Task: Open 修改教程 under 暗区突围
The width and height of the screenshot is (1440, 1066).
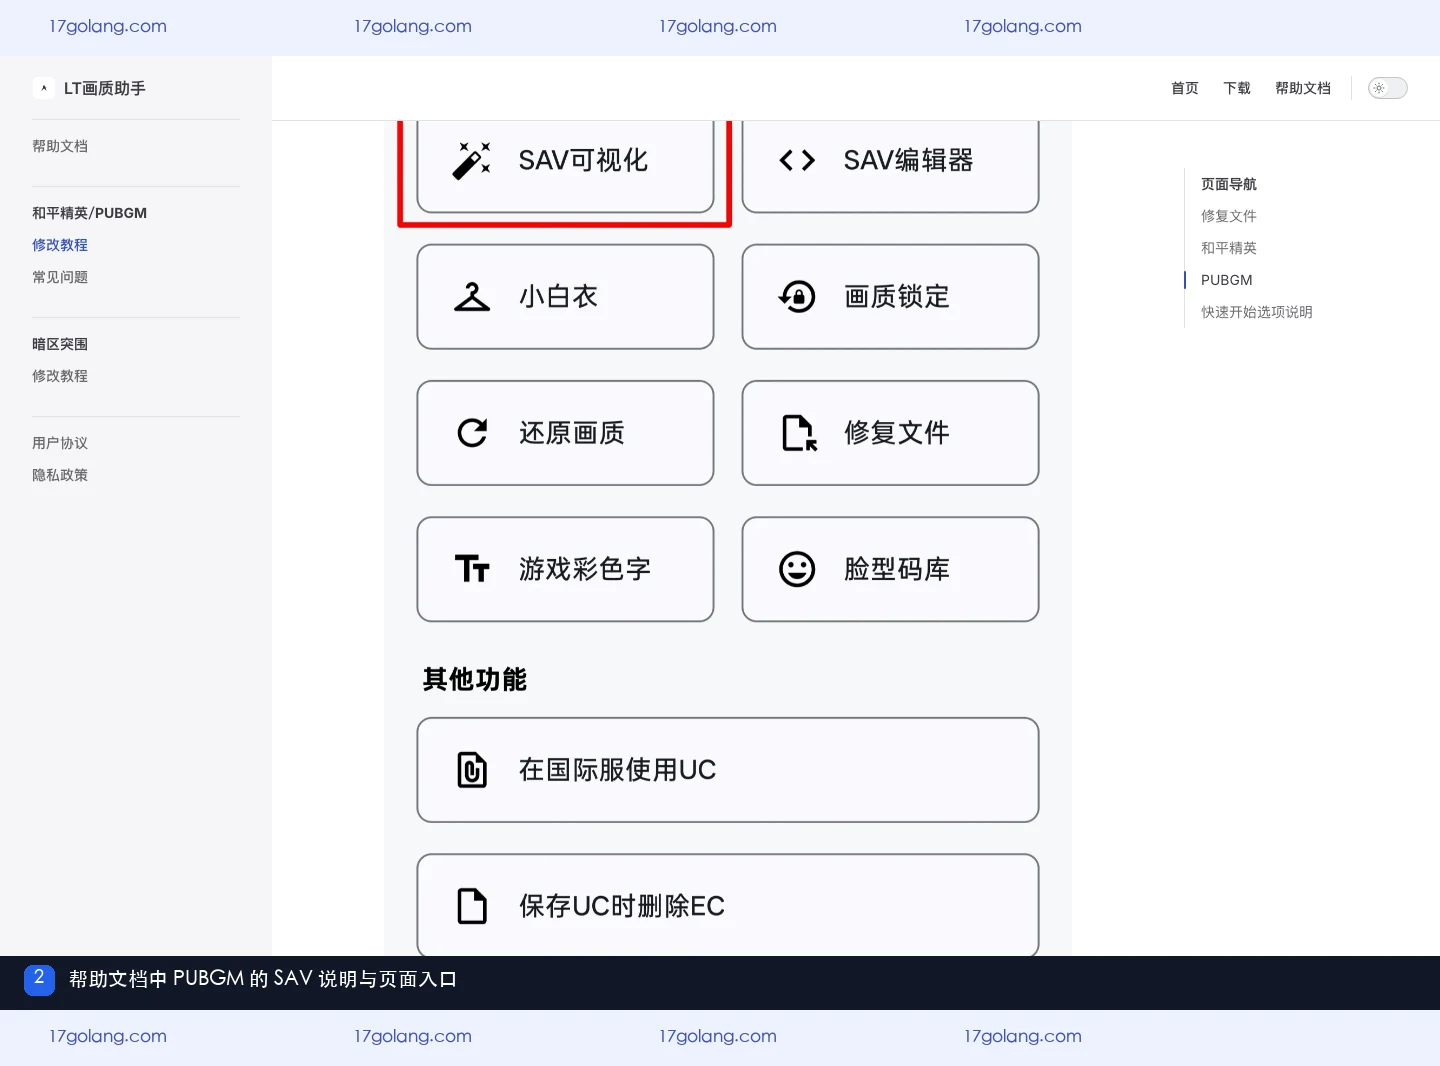Action: click(60, 376)
